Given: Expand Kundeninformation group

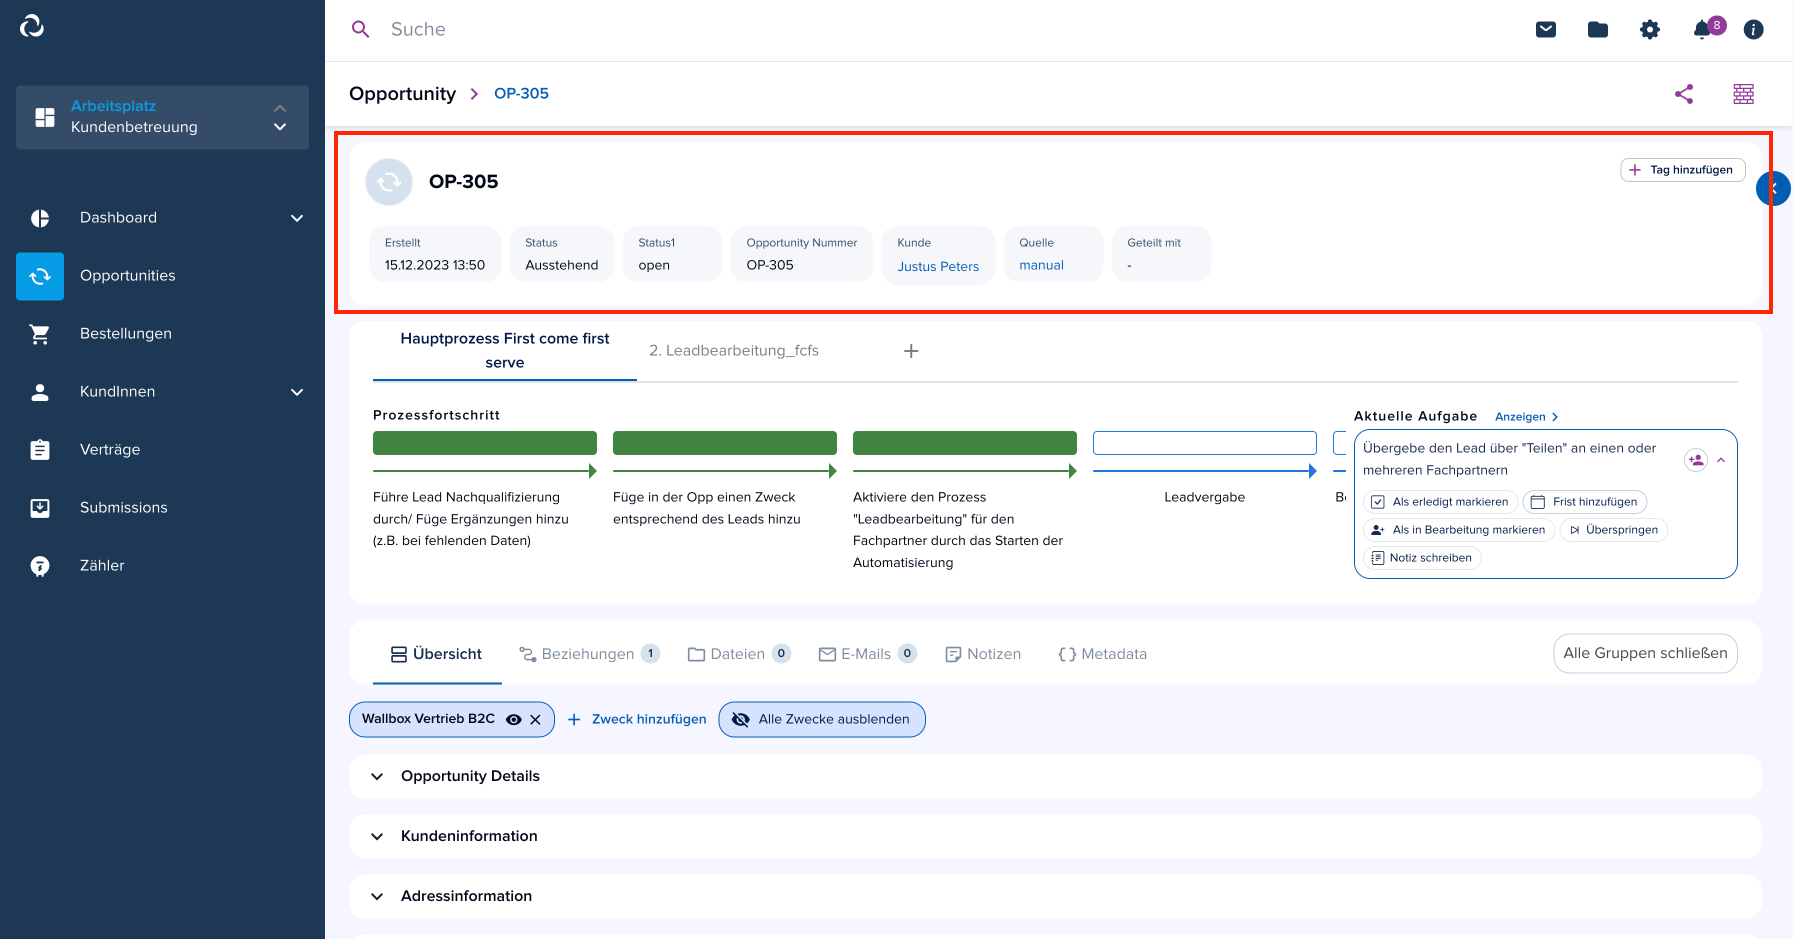Looking at the screenshot, I should point(1055,836).
